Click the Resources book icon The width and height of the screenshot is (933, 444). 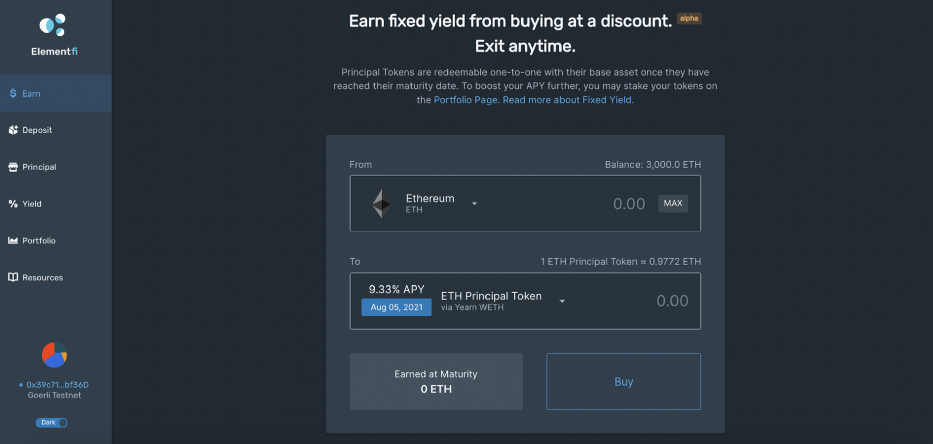[x=13, y=278]
